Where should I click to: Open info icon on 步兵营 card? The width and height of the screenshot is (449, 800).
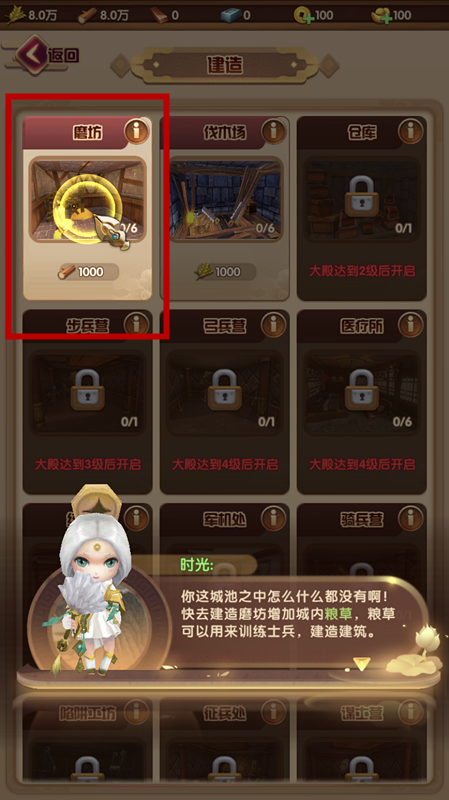click(x=137, y=324)
